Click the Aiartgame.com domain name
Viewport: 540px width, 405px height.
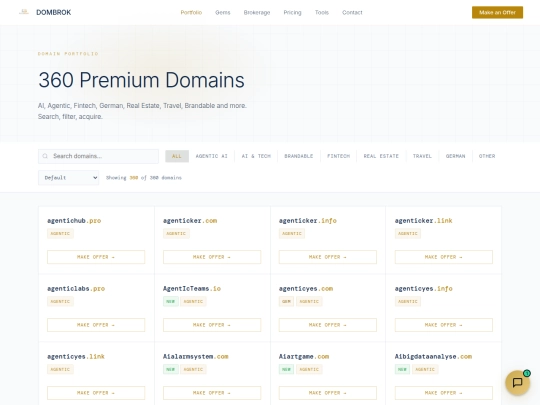click(x=304, y=356)
